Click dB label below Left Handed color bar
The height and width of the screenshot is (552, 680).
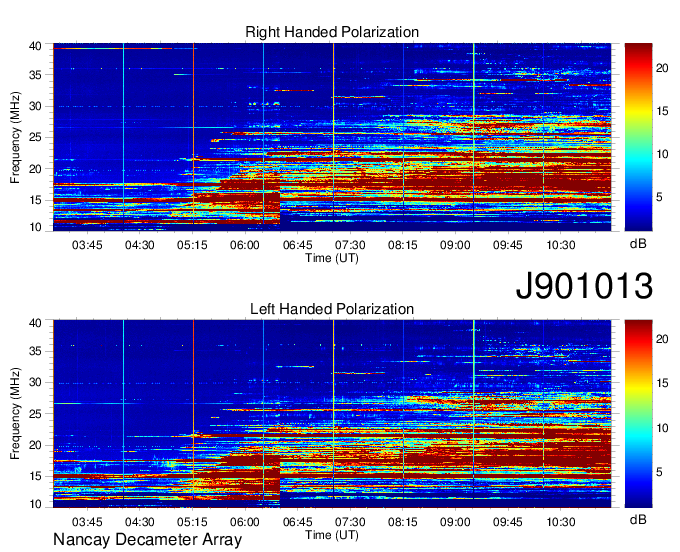(638, 519)
